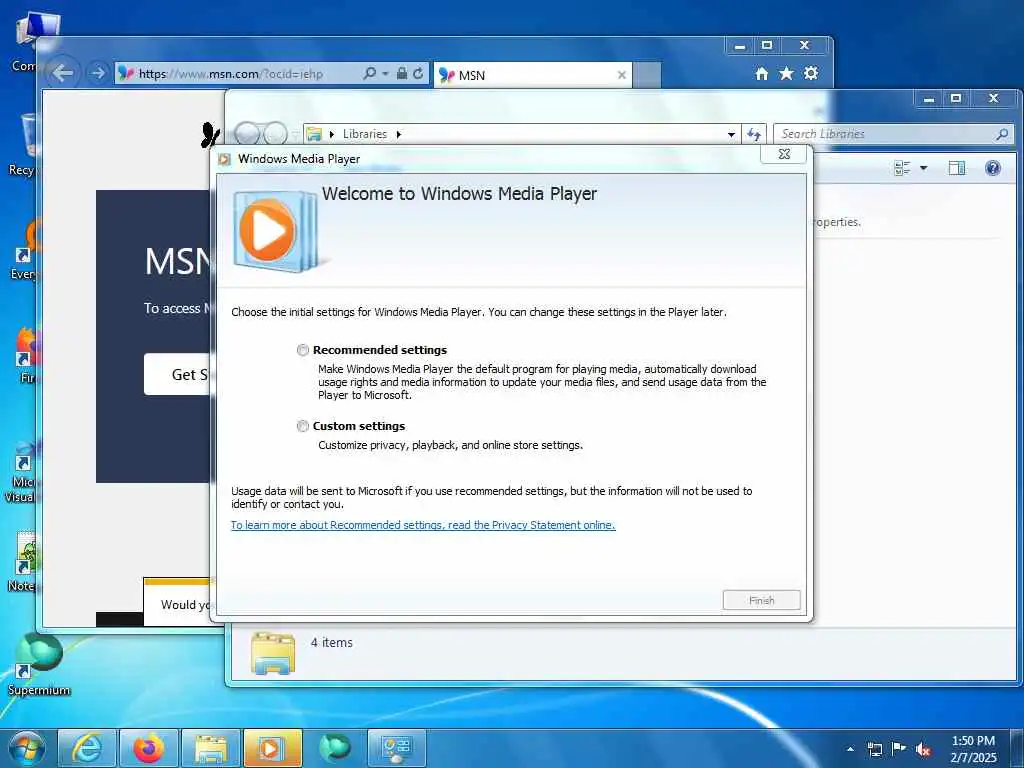The width and height of the screenshot is (1024, 768).
Task: Open IE tools gear menu
Action: click(x=811, y=73)
